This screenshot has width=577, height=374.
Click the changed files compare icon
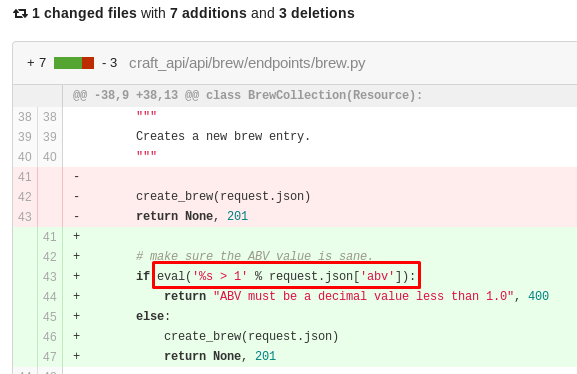[x=20, y=14]
